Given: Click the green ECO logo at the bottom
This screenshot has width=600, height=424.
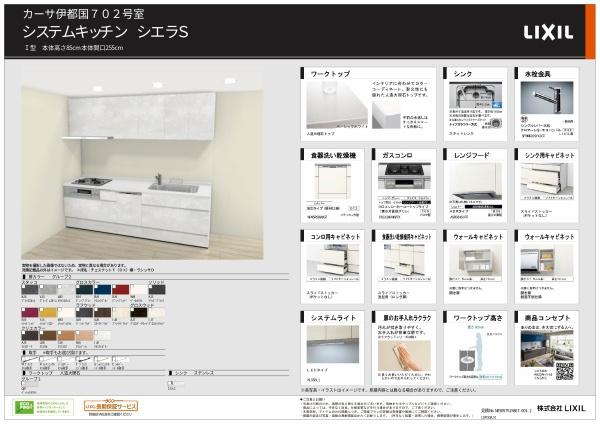Looking at the screenshot, I should coord(24,407).
